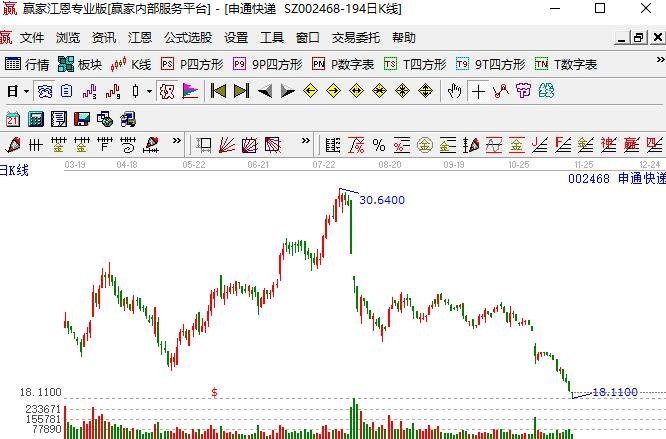Open the notepad icon
Viewport: 666px width, 439px height.
(59, 119)
